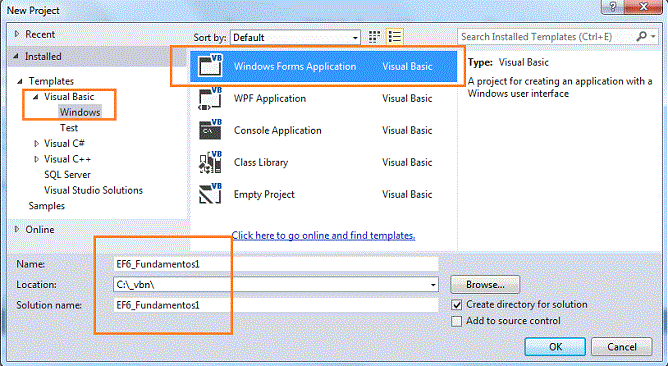Open search options dropdown arrow
The height and width of the screenshot is (366, 668).
653,37
